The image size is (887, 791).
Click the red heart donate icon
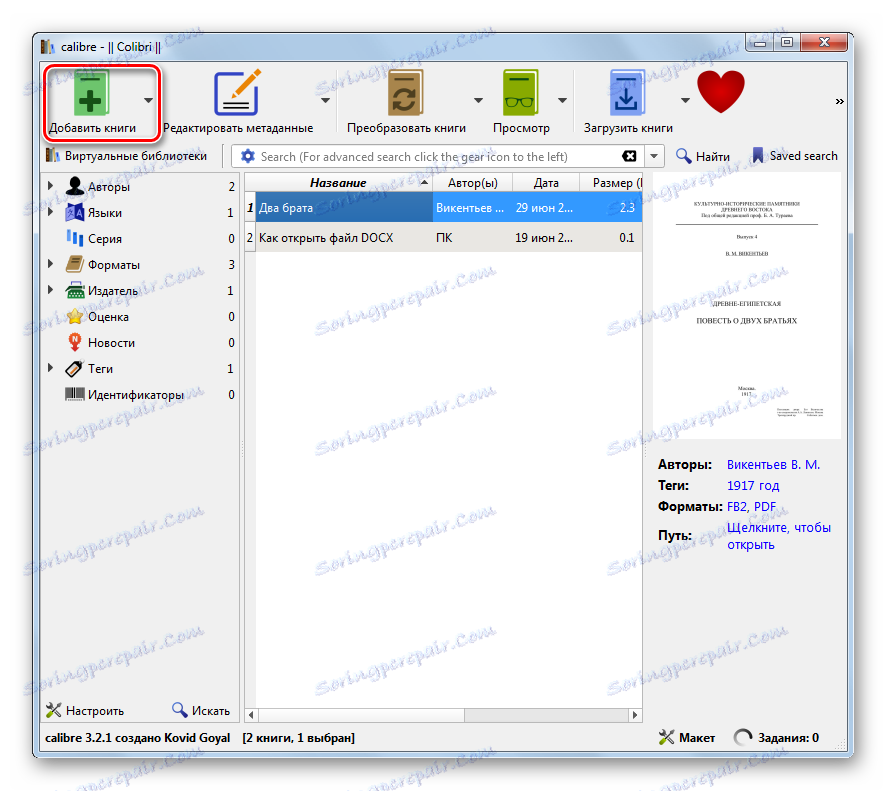coord(721,91)
